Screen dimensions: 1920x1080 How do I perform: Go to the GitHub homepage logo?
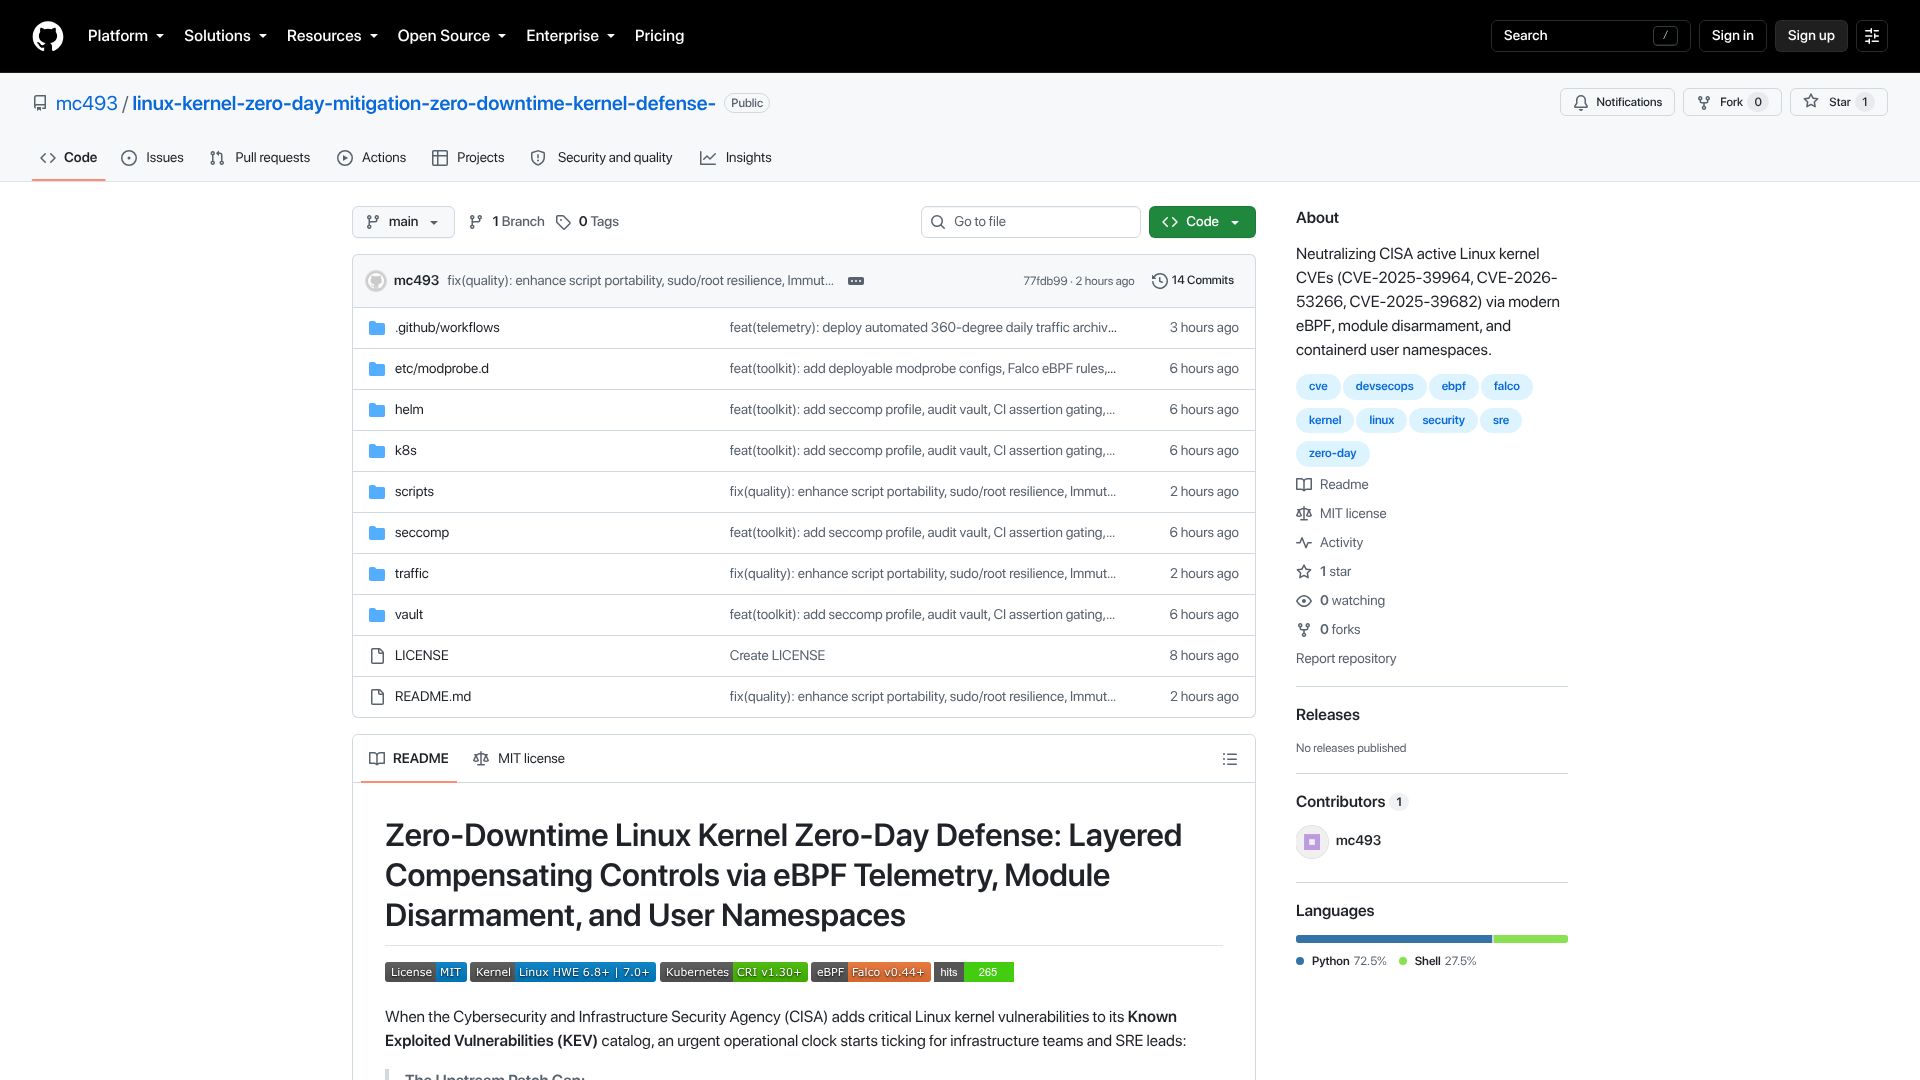point(48,36)
